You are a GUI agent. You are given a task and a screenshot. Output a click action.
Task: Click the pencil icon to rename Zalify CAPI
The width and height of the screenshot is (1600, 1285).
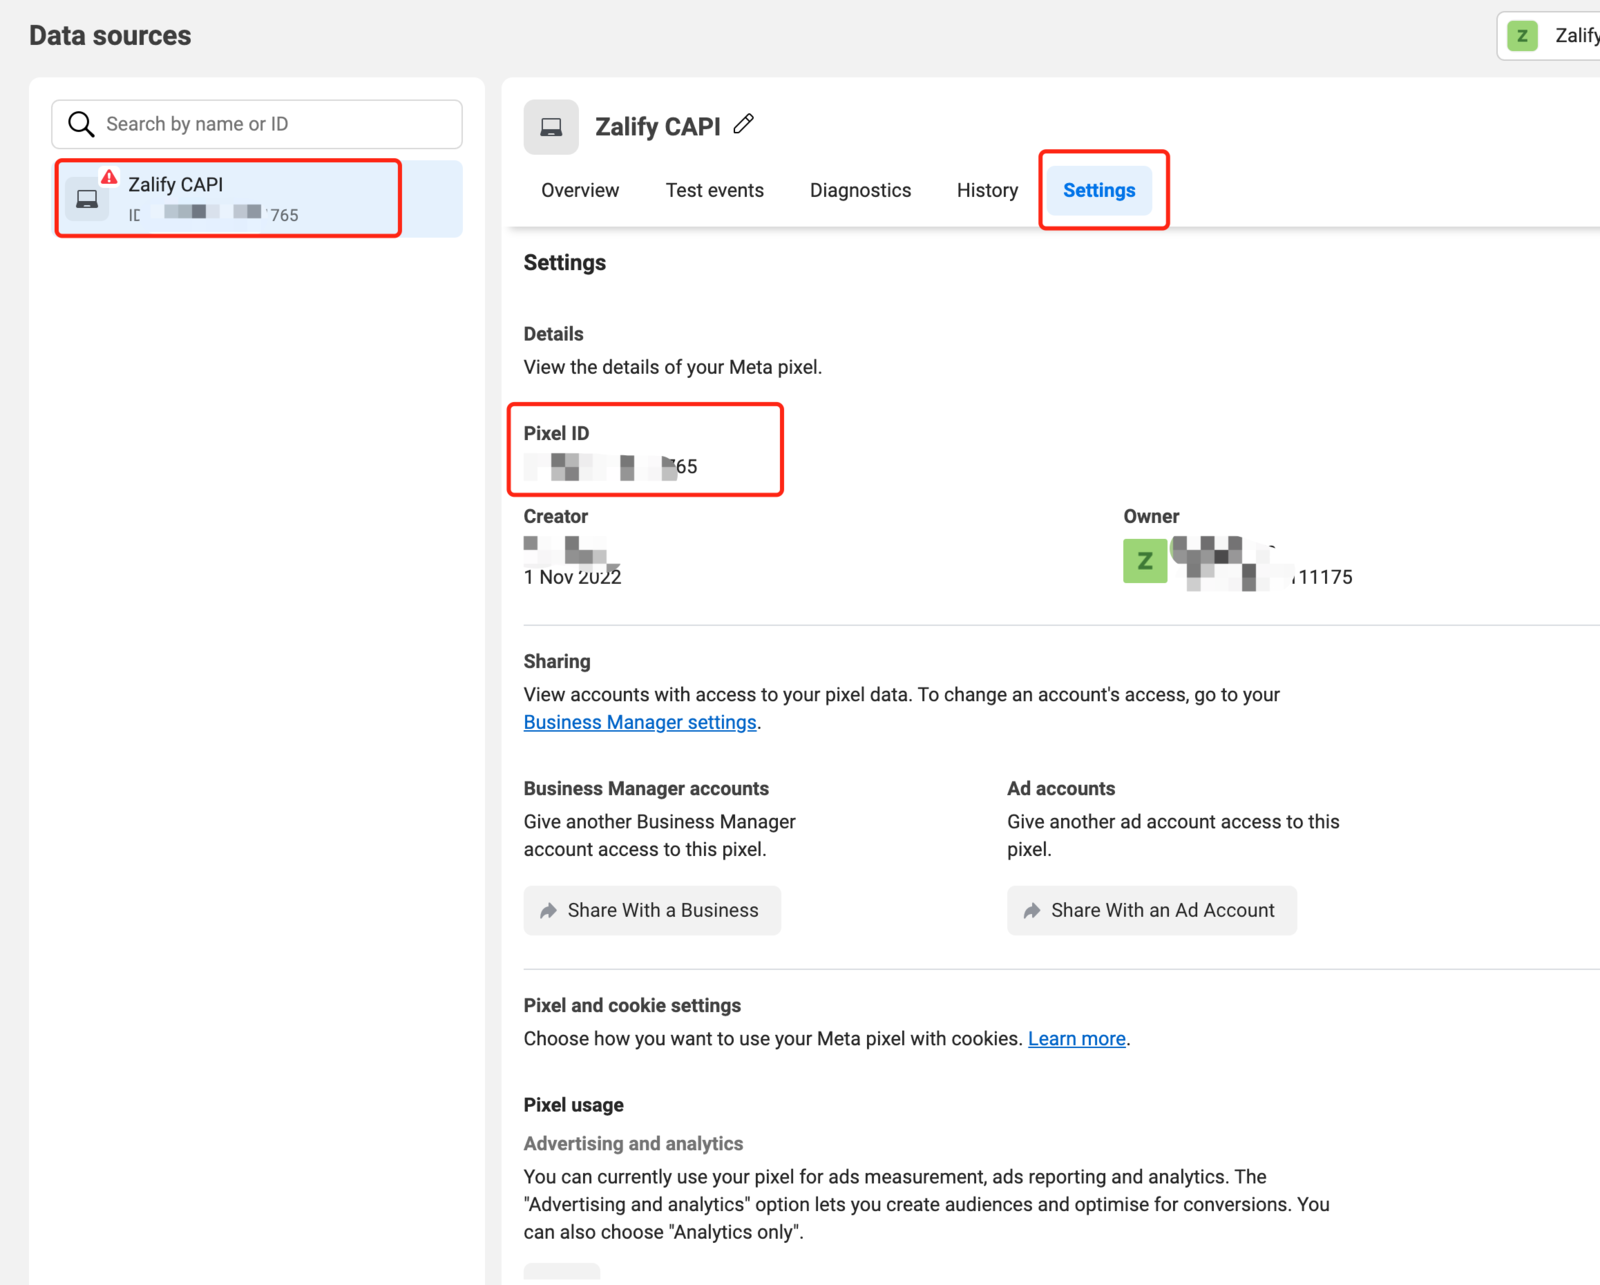pos(743,125)
